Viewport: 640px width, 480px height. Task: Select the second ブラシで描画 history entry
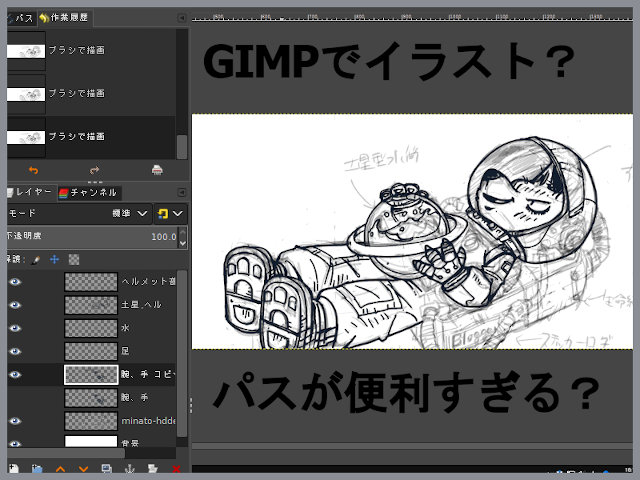tap(91, 94)
